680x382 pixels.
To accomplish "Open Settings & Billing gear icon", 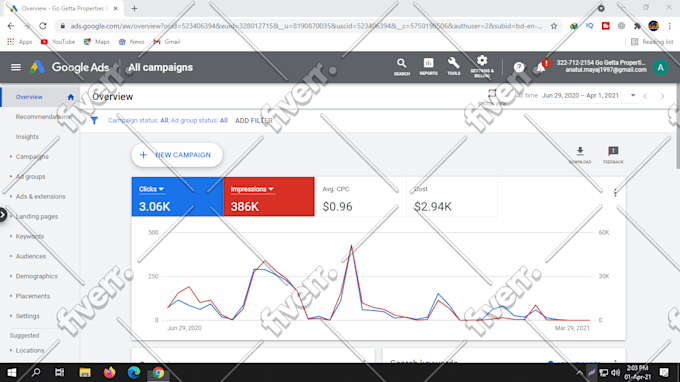I will (482, 66).
